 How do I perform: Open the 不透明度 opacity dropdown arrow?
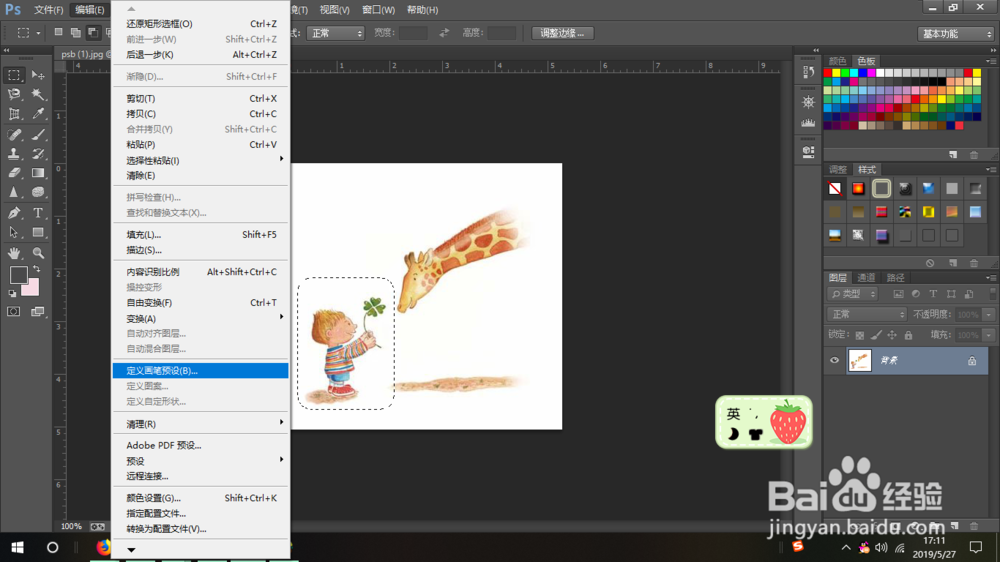point(989,314)
